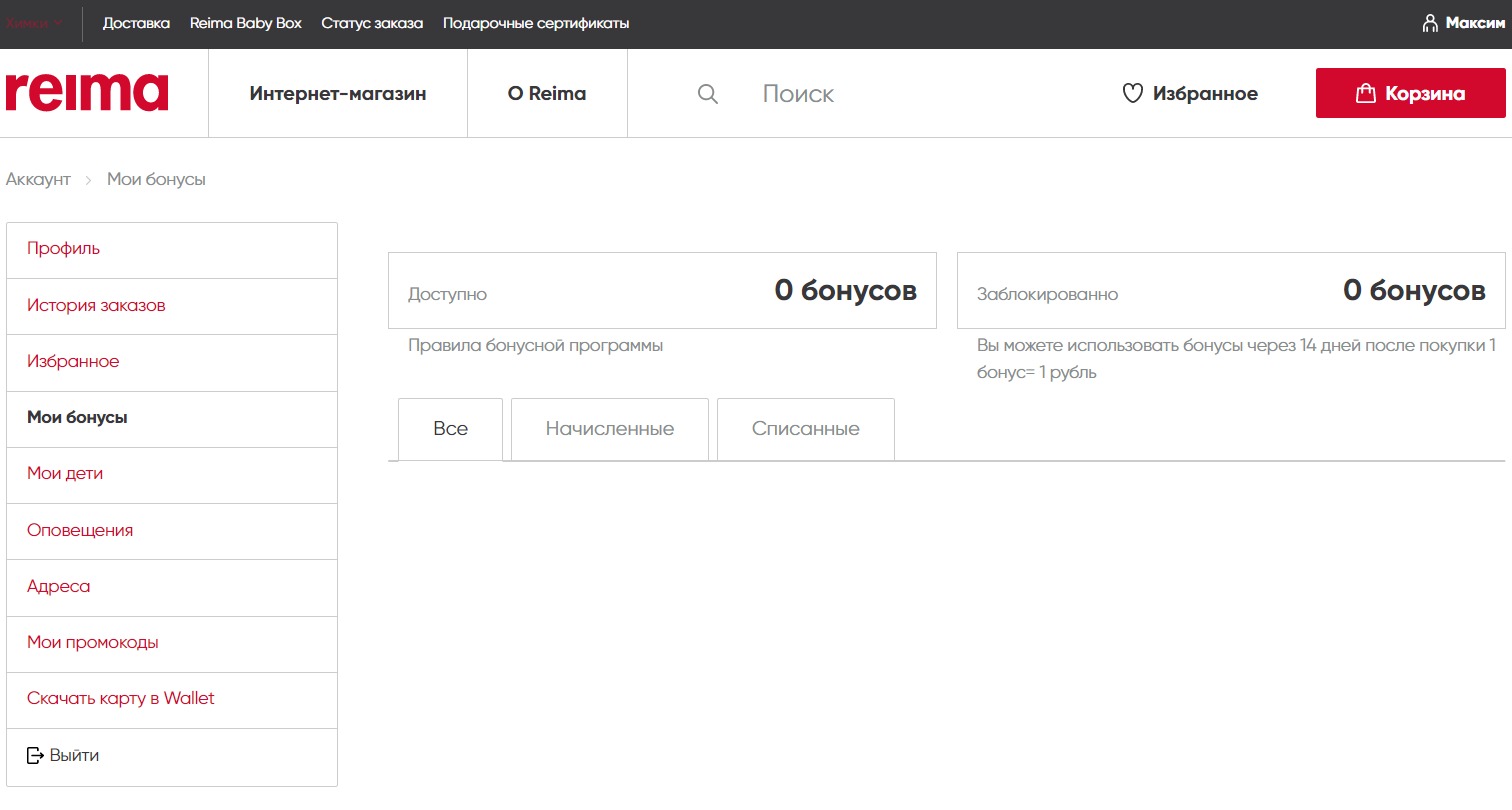Select Мои бонусы in the sidebar
The image size is (1512, 810).
(172, 418)
